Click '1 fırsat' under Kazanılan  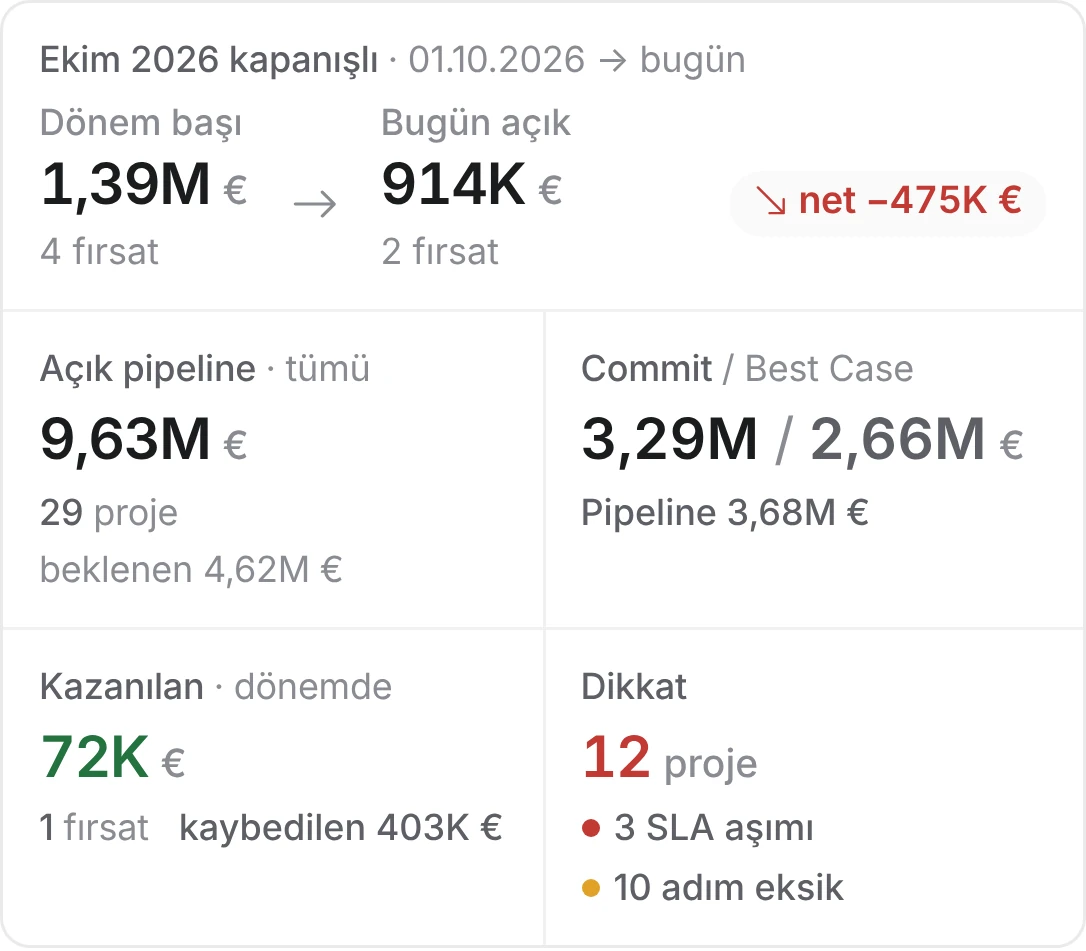click(x=94, y=828)
